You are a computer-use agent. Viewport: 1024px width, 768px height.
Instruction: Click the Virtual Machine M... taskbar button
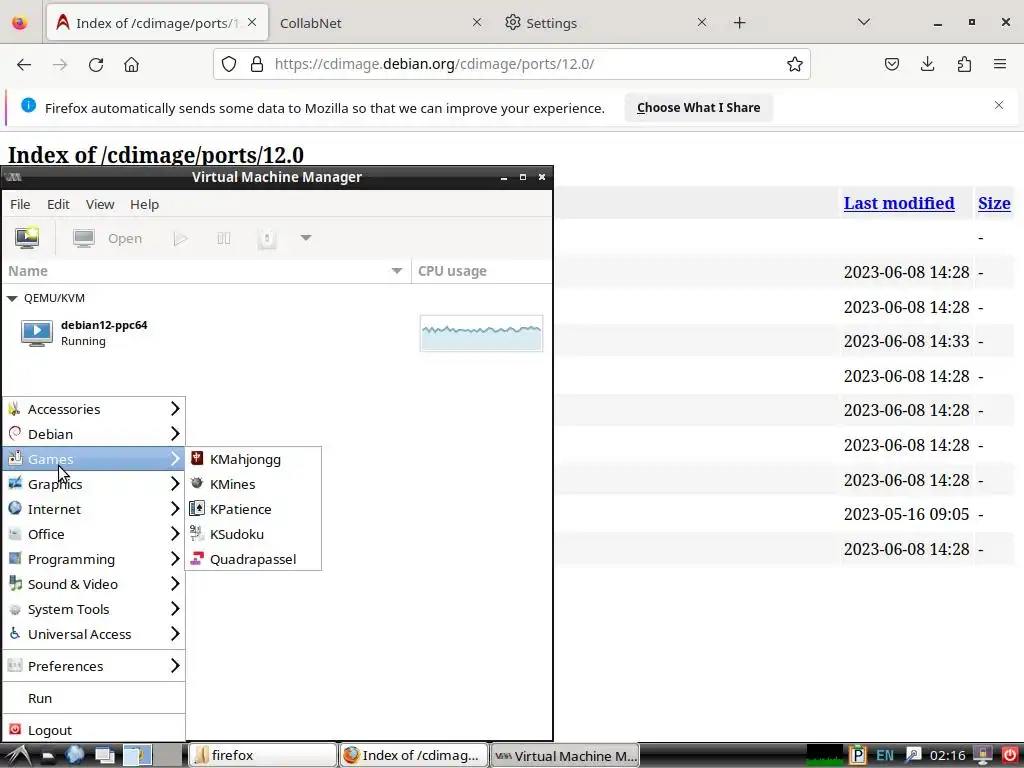pos(565,756)
